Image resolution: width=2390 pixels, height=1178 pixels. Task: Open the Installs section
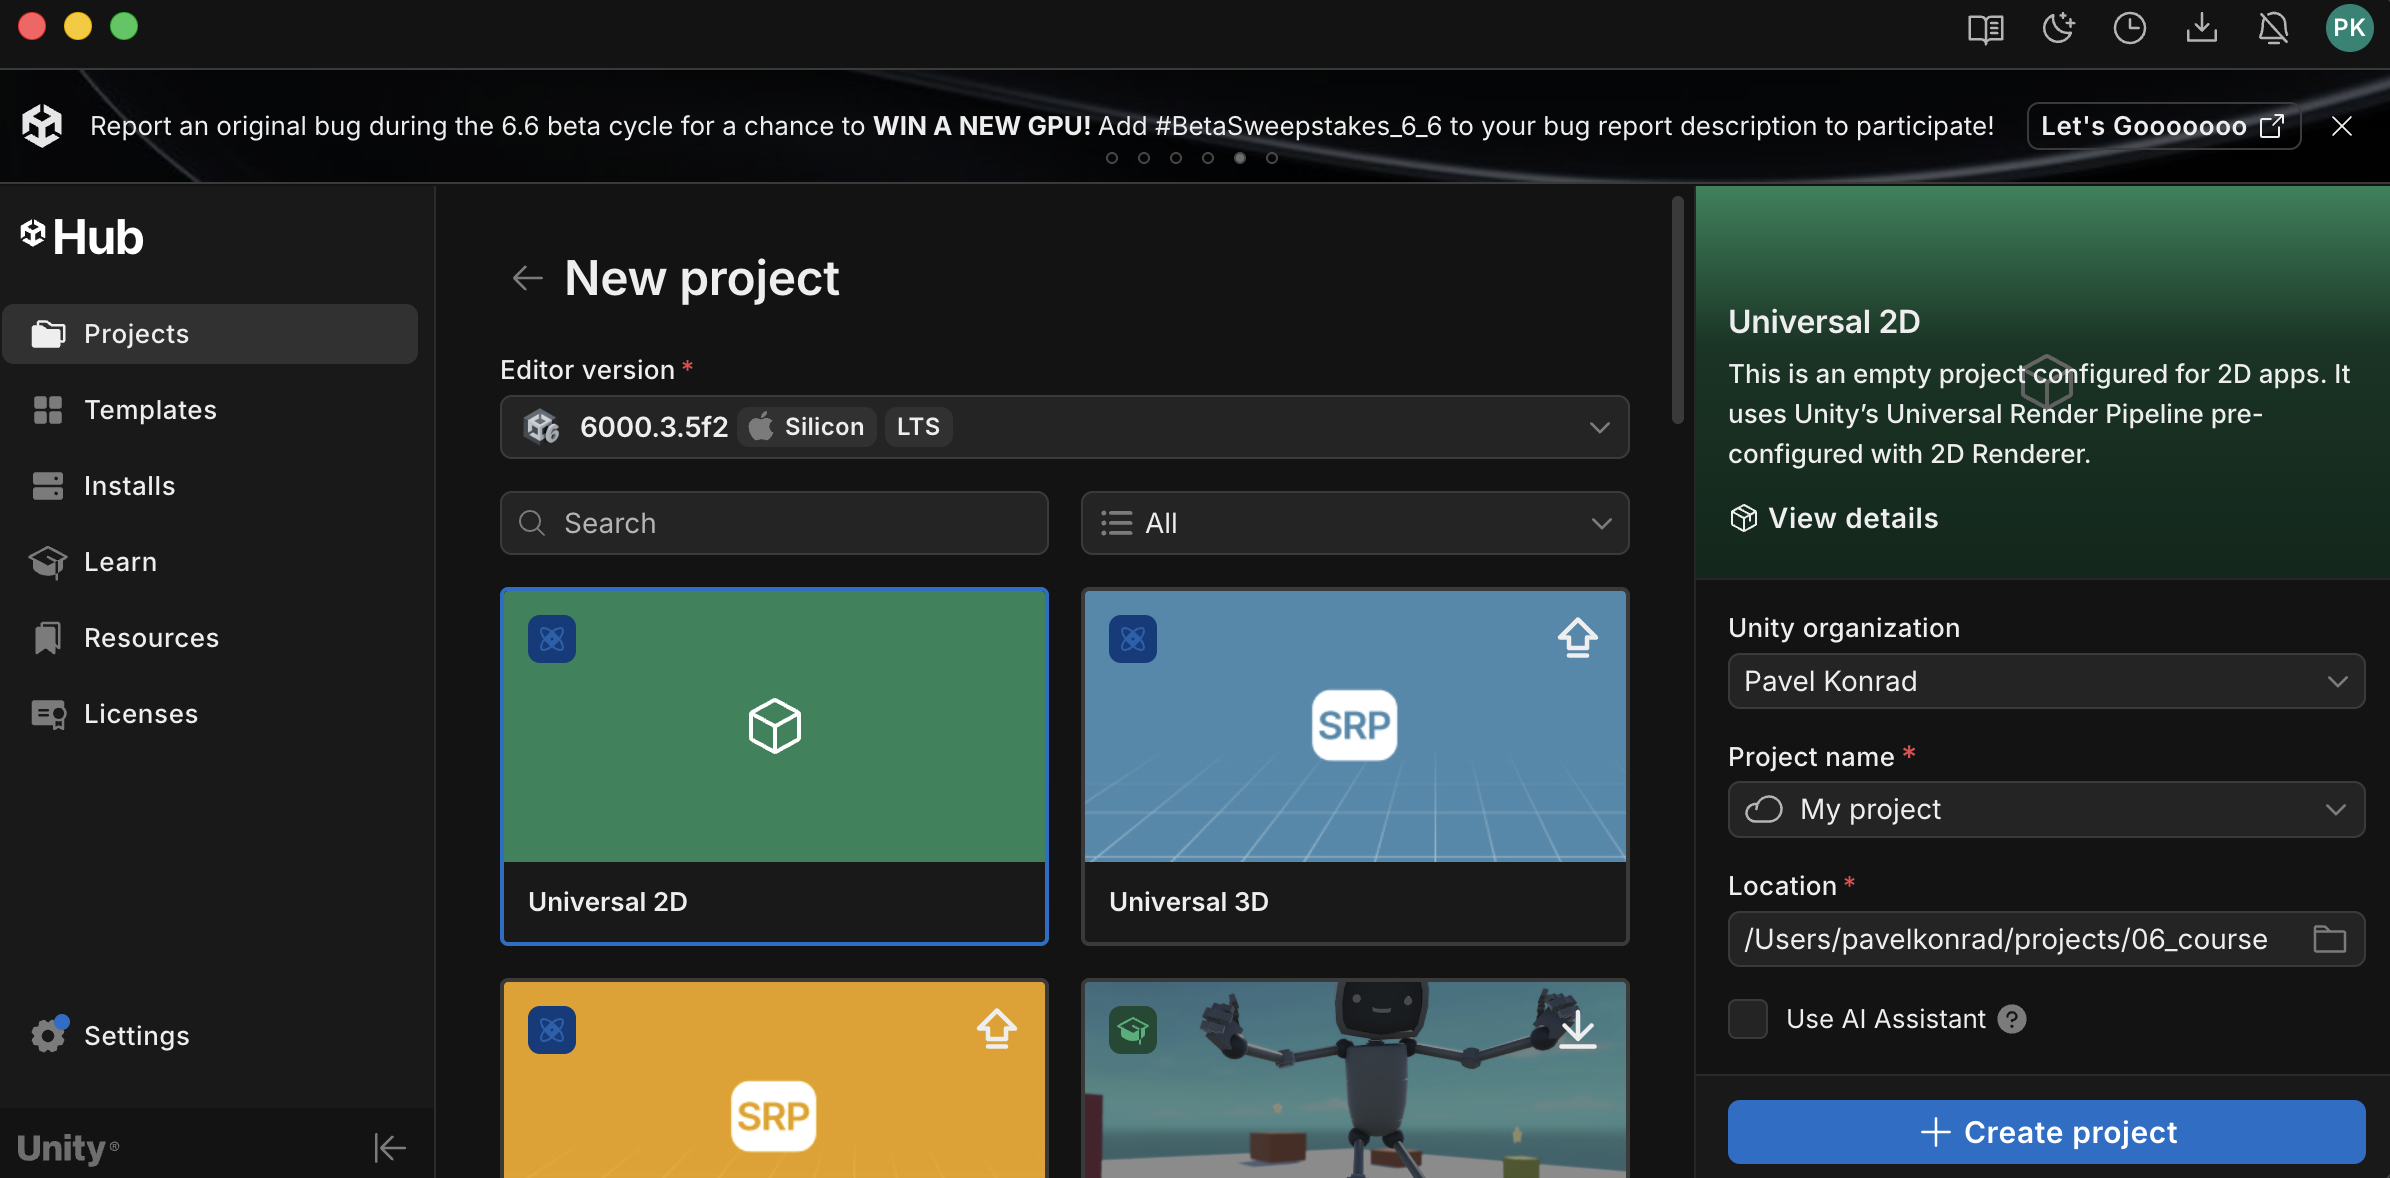pyautogui.click(x=210, y=486)
